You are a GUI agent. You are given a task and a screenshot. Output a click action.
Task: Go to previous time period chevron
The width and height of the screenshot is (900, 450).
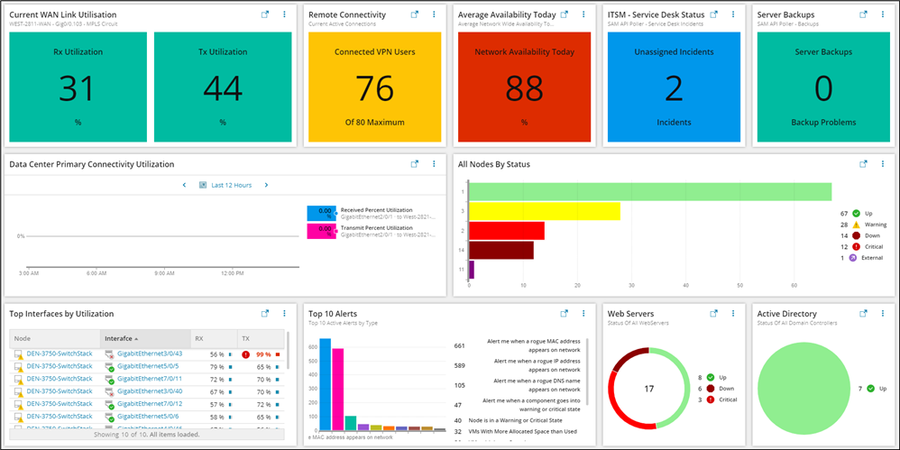point(184,185)
